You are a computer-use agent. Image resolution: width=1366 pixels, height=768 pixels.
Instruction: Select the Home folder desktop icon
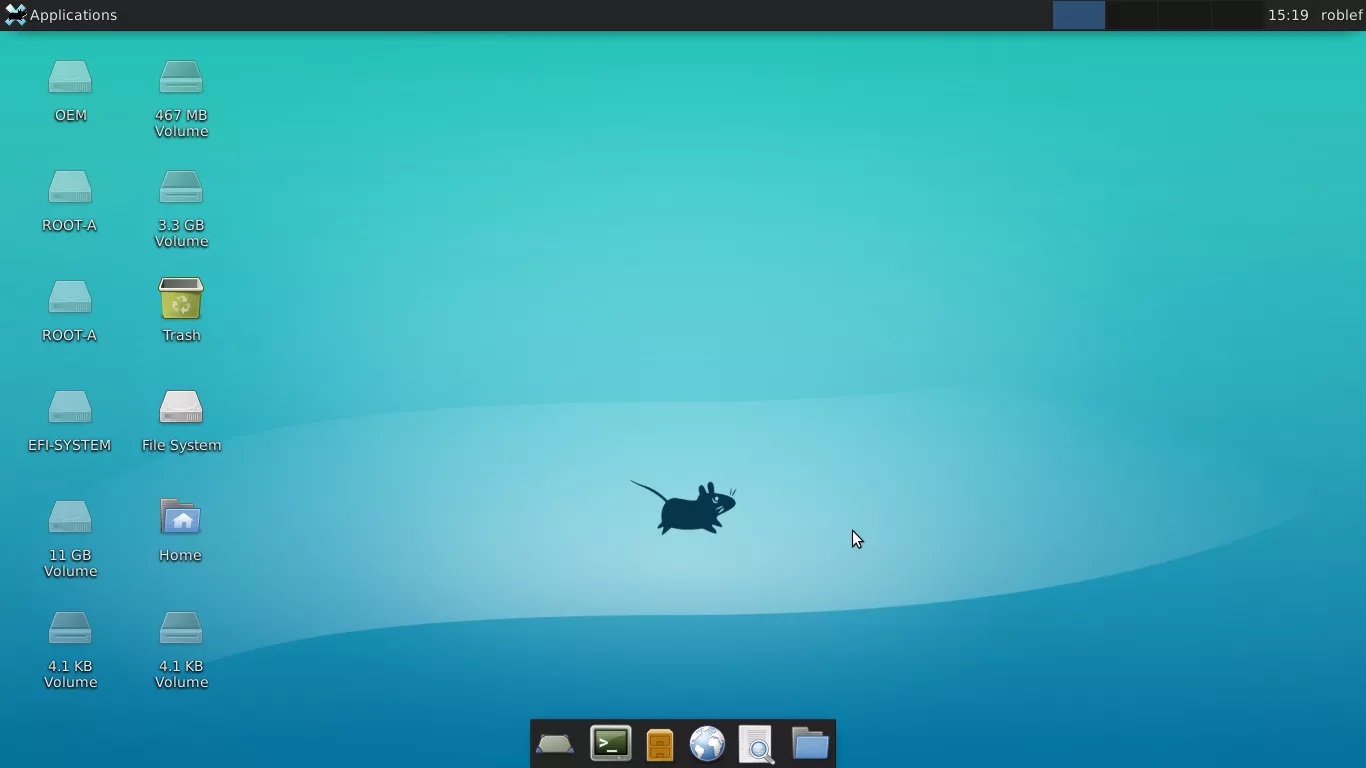tap(181, 519)
